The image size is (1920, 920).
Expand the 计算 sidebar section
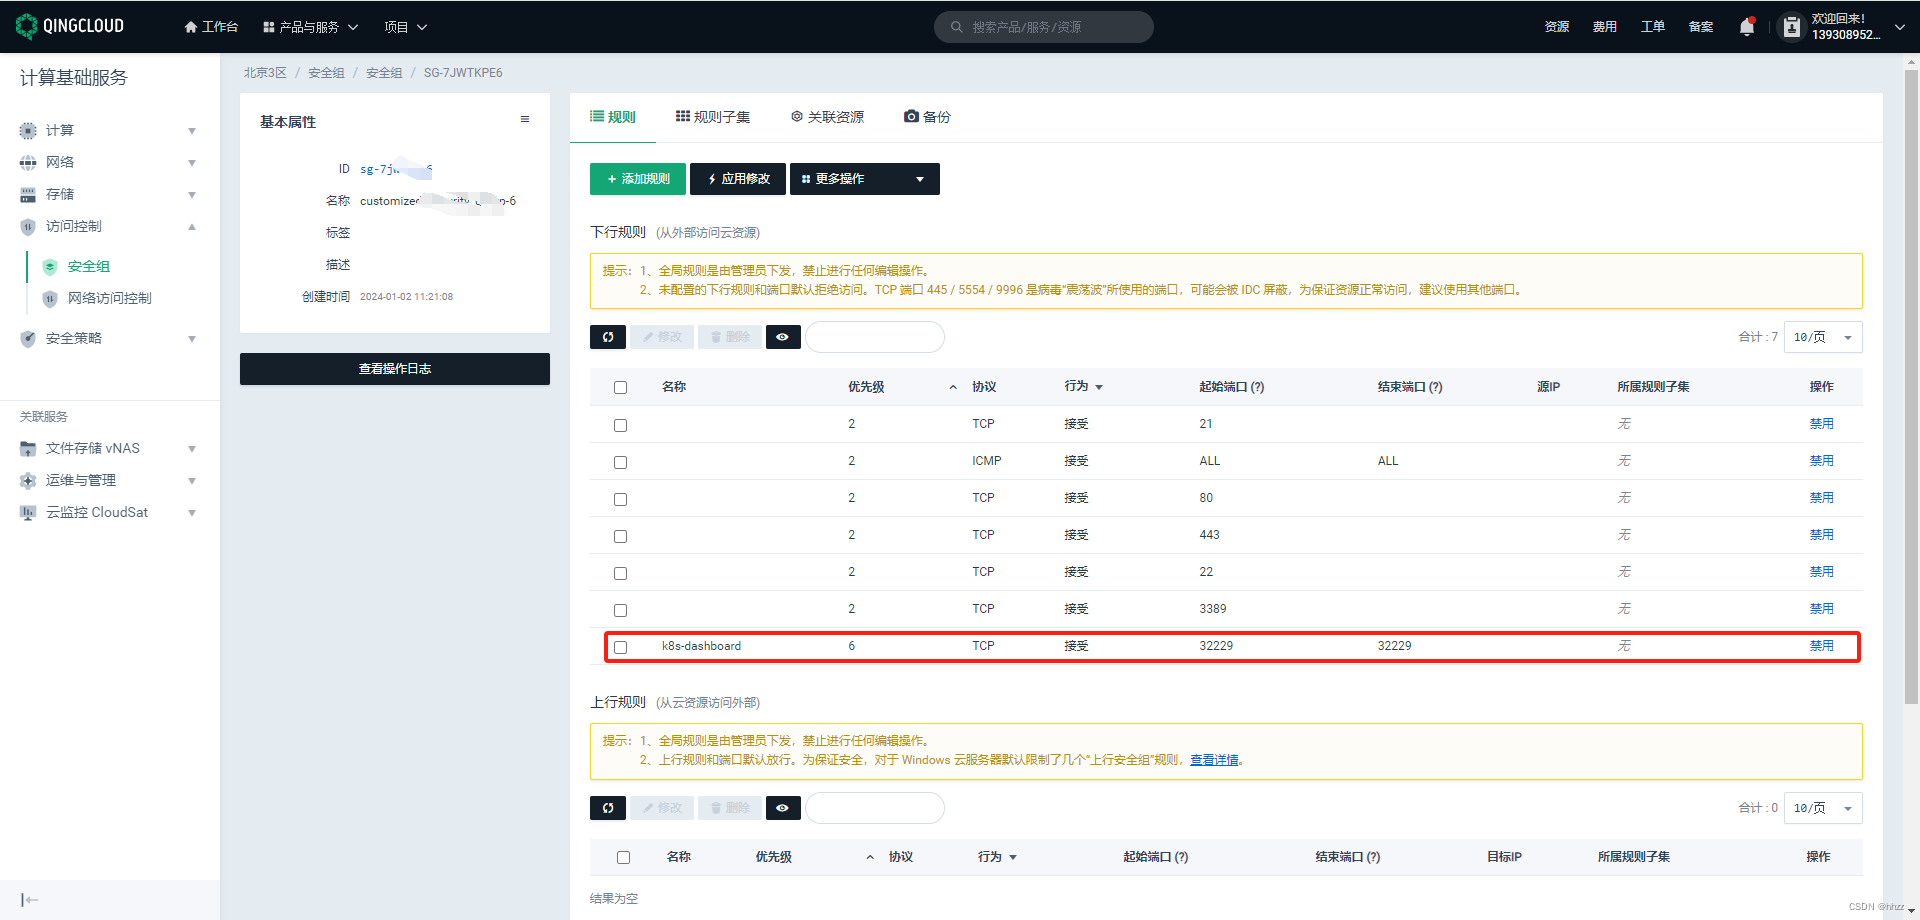pos(191,131)
